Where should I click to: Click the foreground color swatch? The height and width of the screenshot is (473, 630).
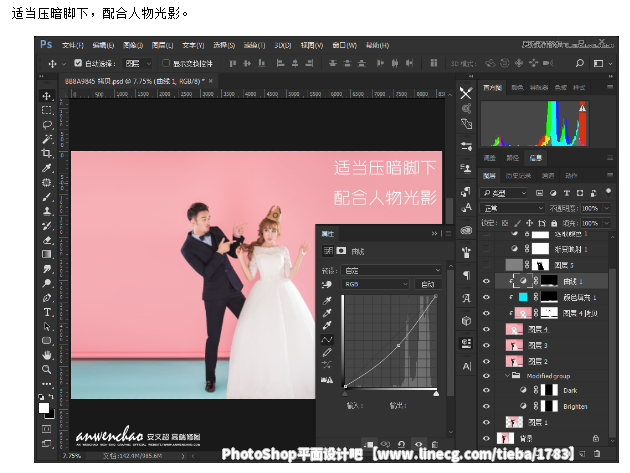[x=44, y=408]
